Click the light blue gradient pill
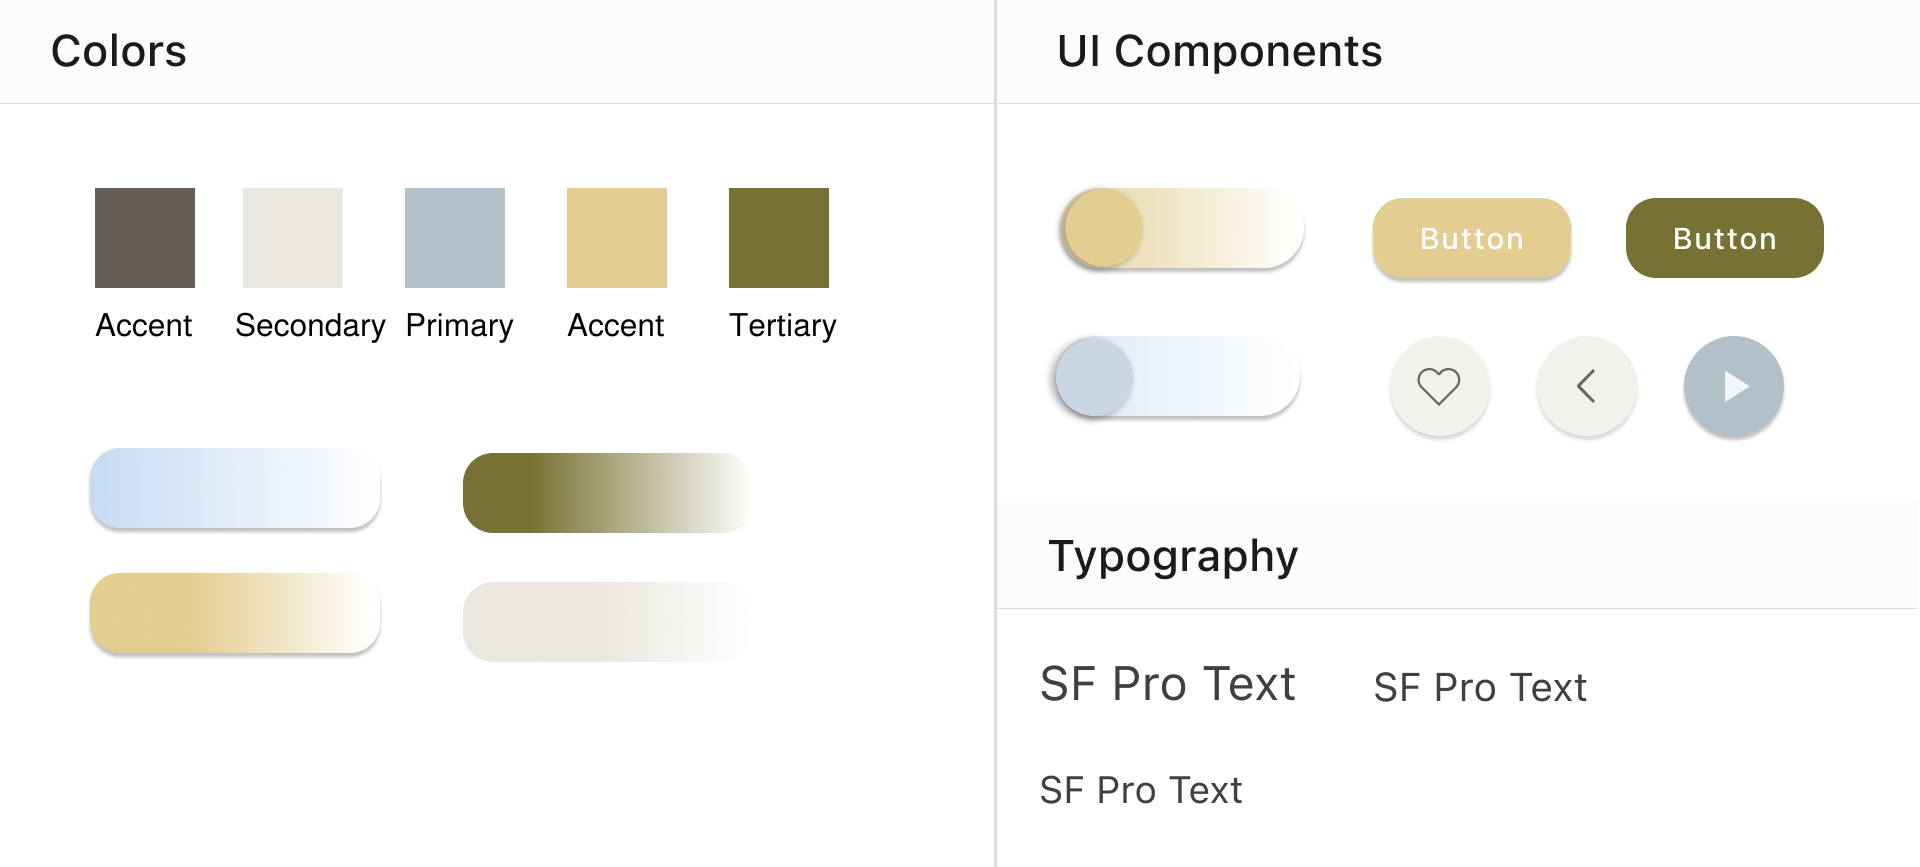 coord(235,488)
